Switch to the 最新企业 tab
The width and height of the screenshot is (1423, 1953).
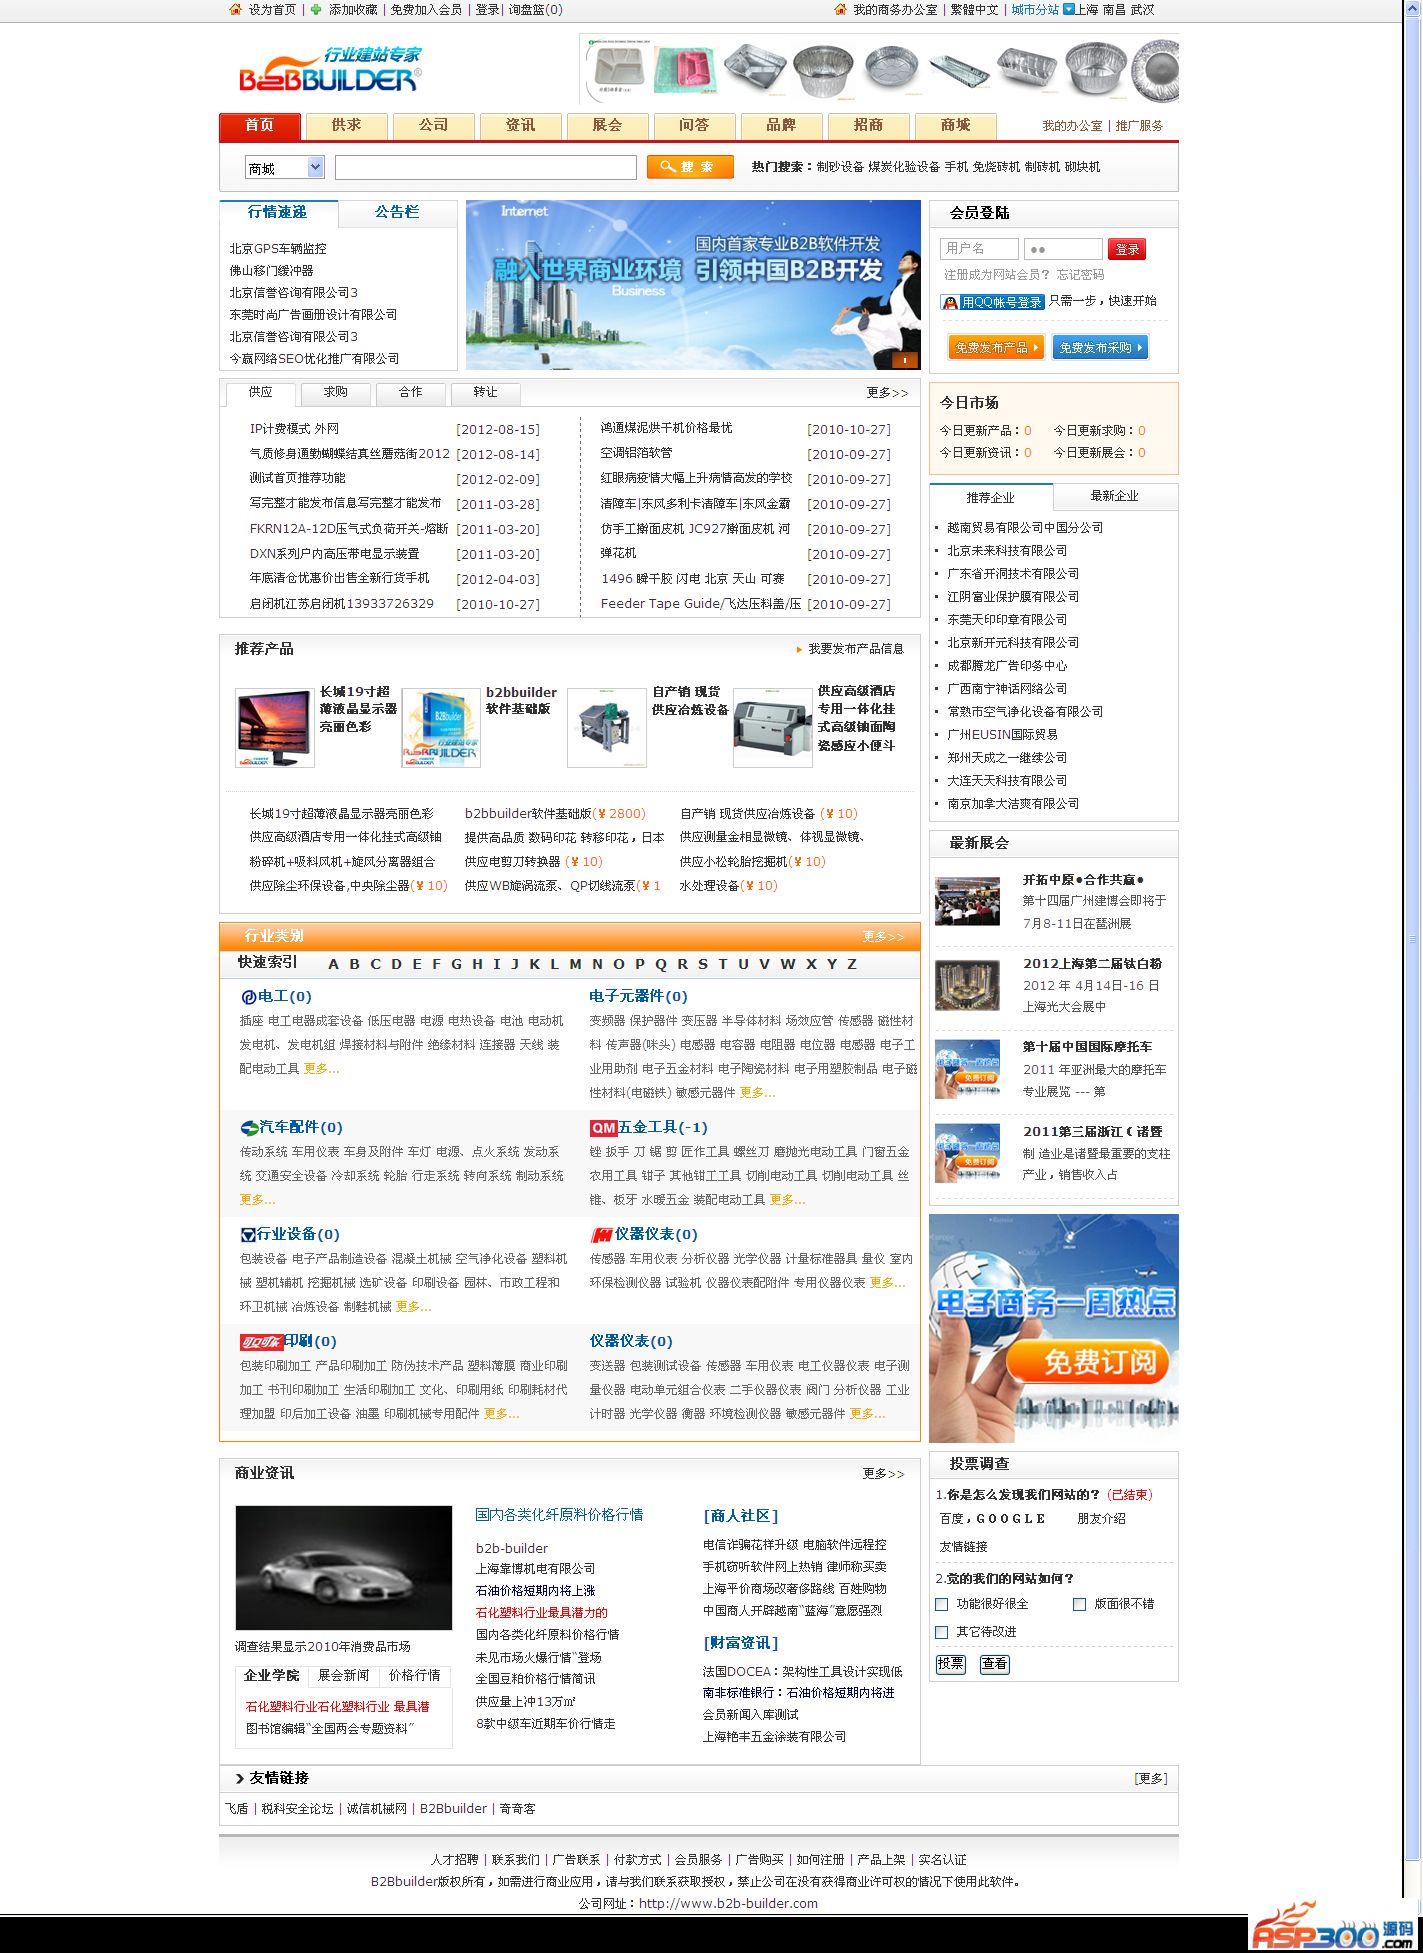[x=1114, y=497]
